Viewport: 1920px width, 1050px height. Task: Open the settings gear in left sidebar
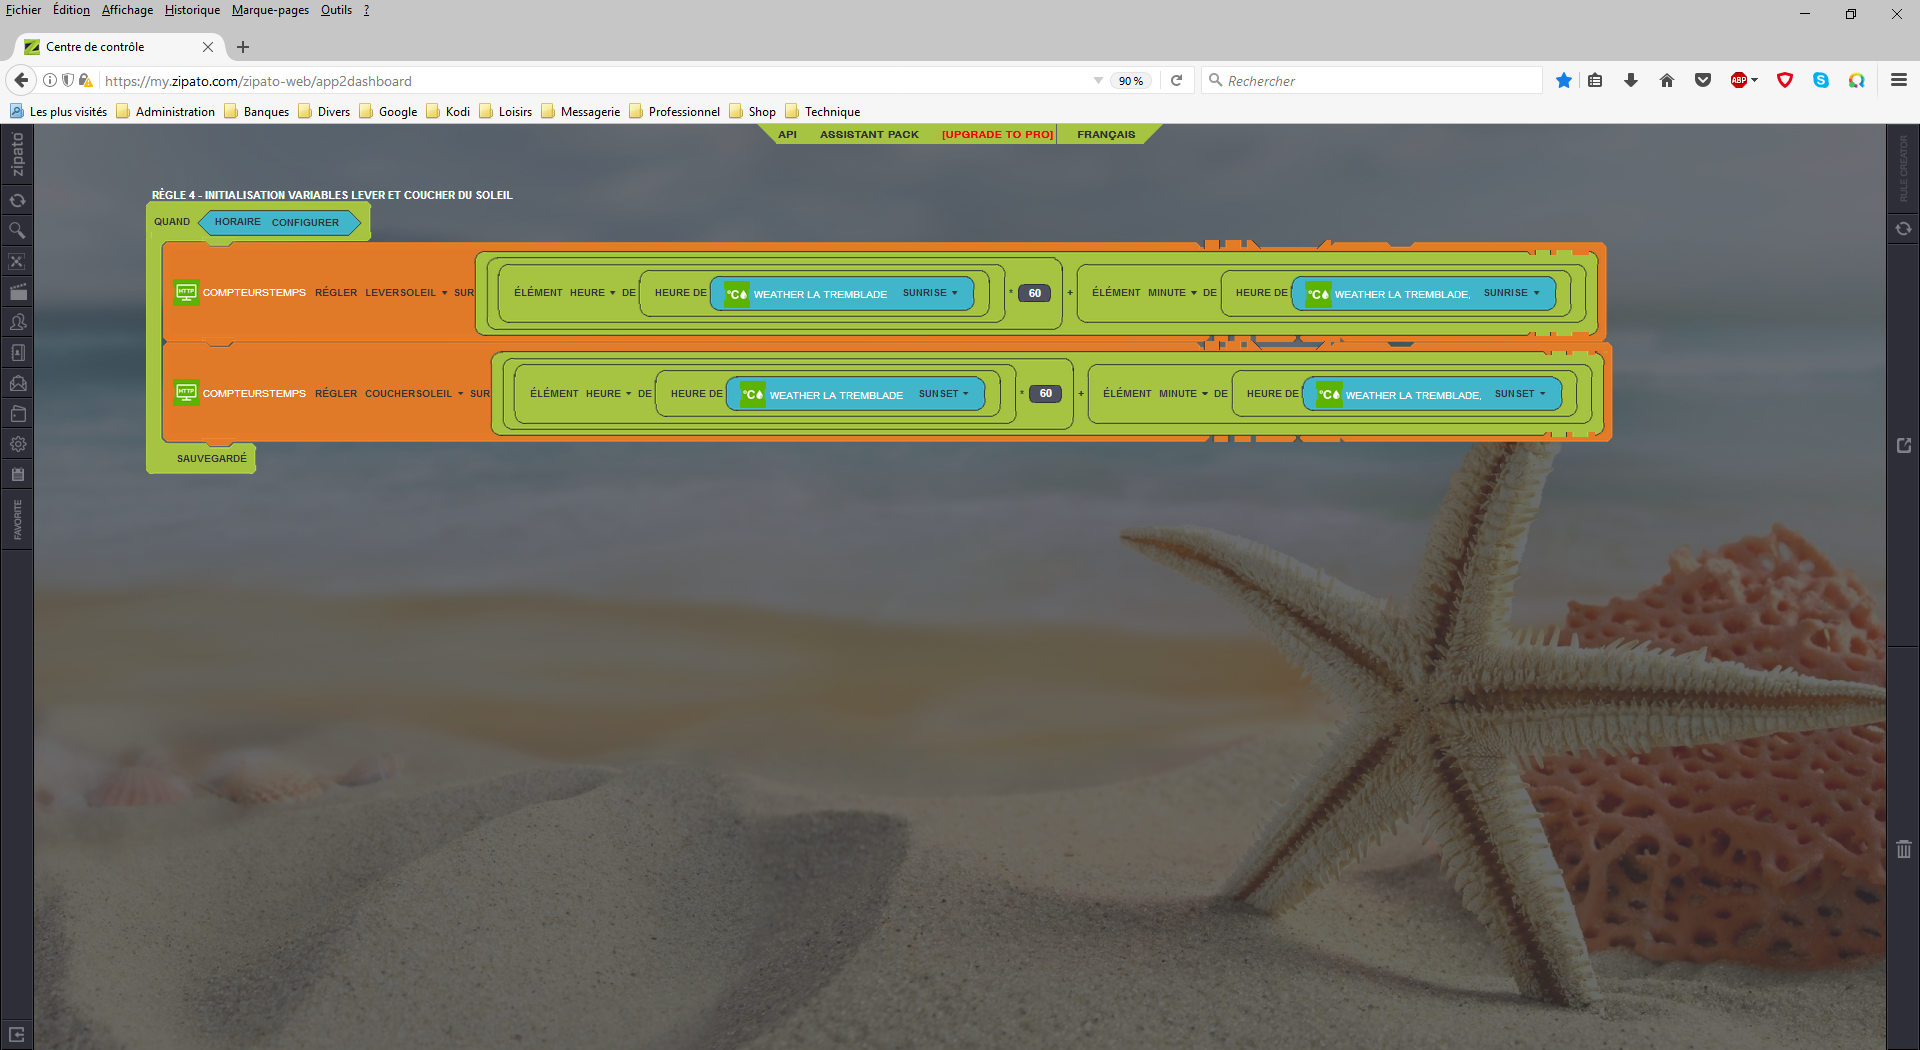tap(17, 444)
